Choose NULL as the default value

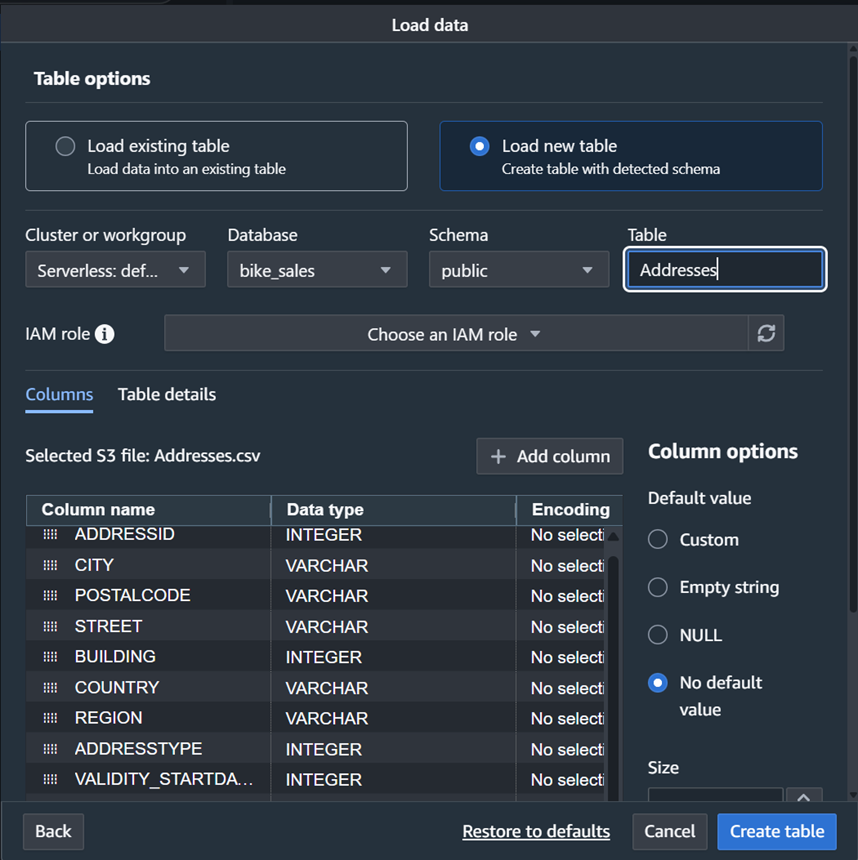(659, 634)
